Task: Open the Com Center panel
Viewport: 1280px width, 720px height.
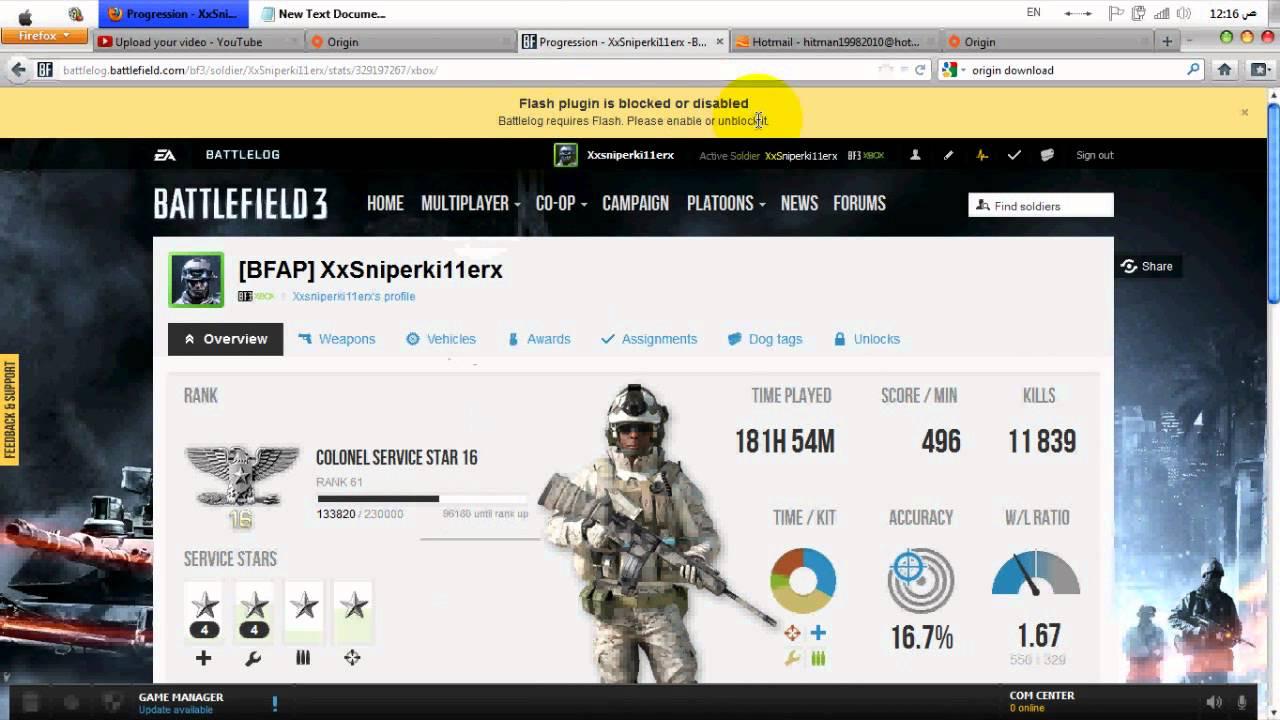Action: [x=1042, y=701]
